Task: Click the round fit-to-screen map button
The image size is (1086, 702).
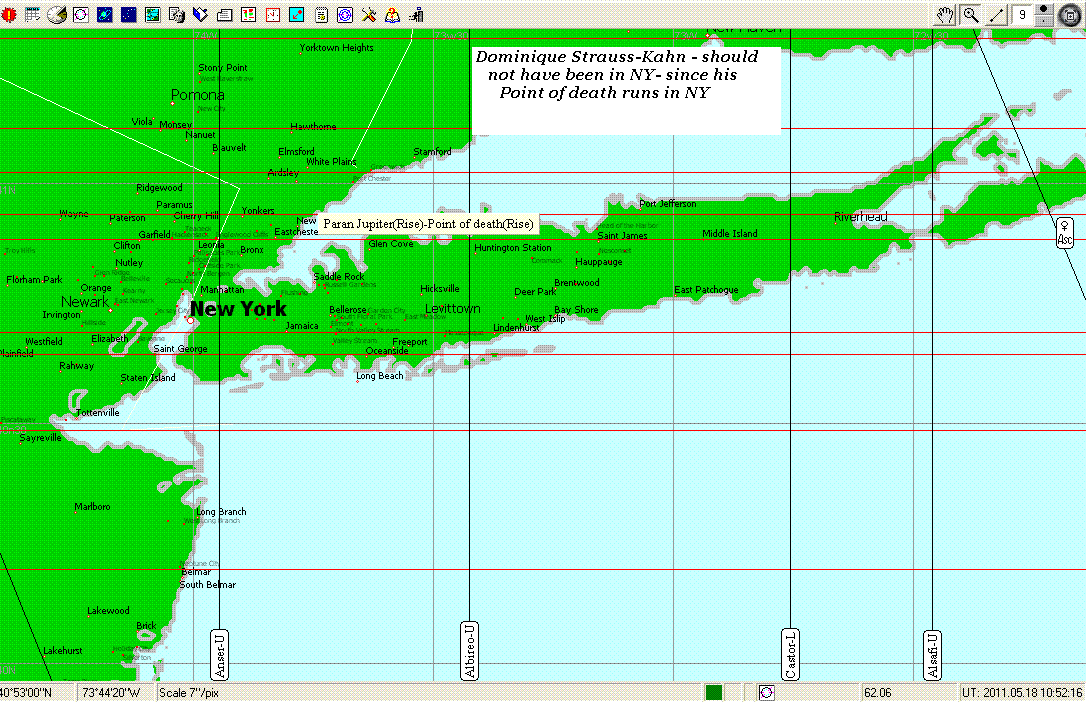Action: pos(1070,15)
